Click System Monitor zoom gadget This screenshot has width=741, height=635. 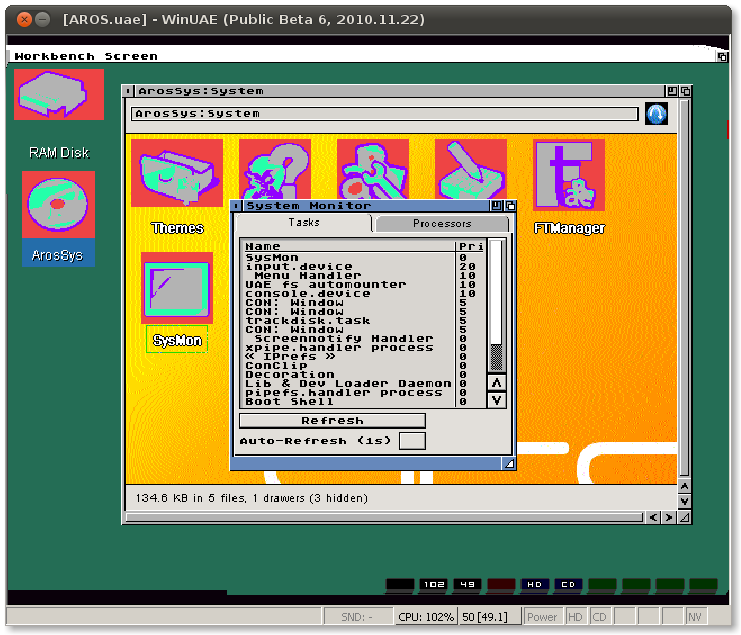click(496, 206)
